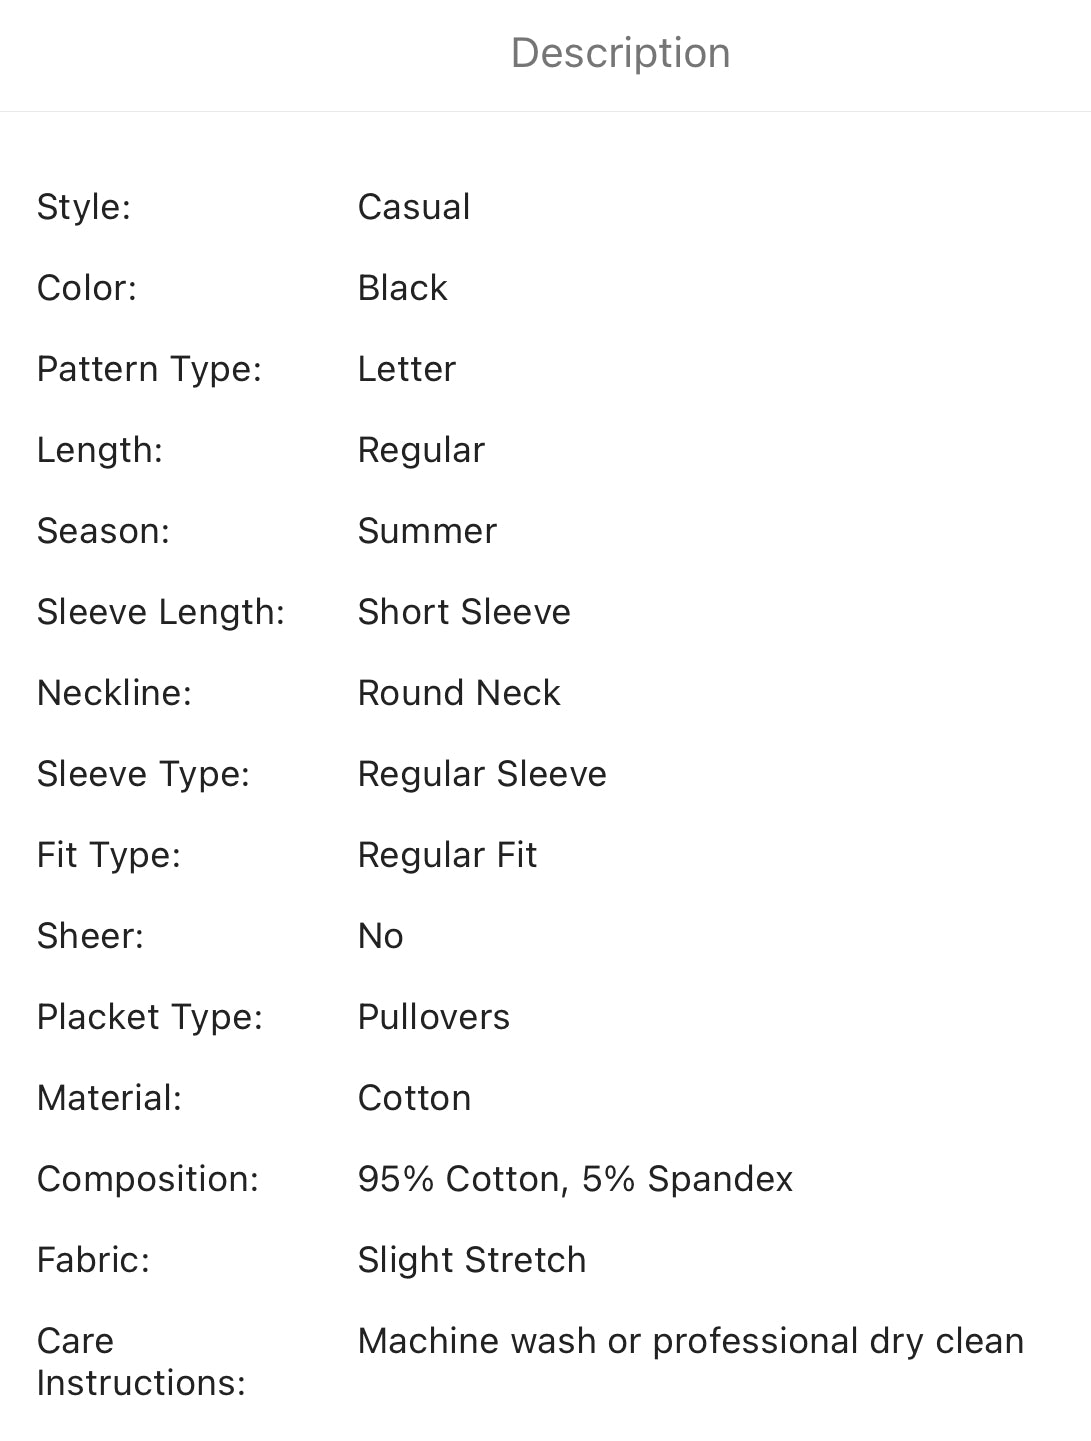Click the Cotton material value
This screenshot has height=1441, width=1091.
(414, 1098)
